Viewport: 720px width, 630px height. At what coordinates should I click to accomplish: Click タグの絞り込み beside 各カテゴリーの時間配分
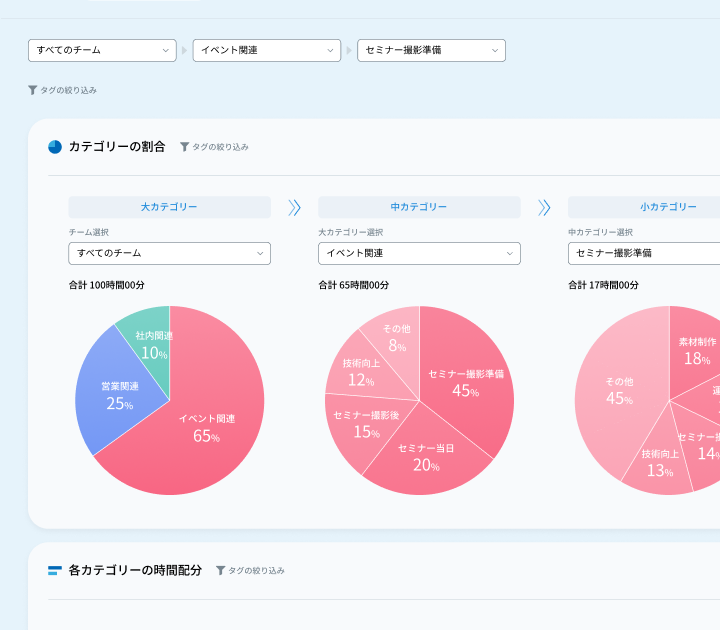pyautogui.click(x=257, y=570)
